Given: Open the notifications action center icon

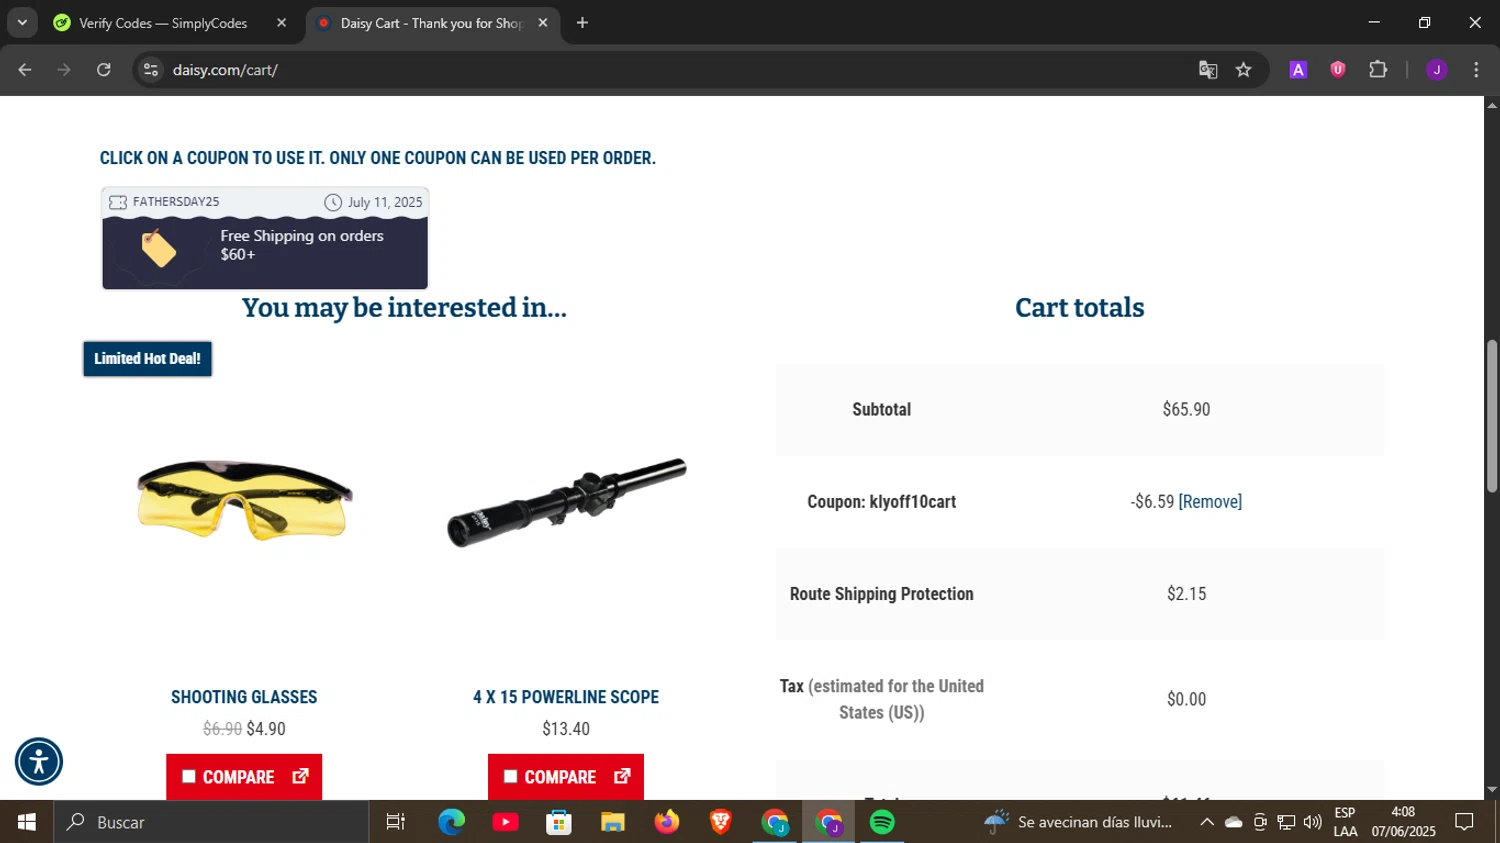Looking at the screenshot, I should click(x=1464, y=822).
